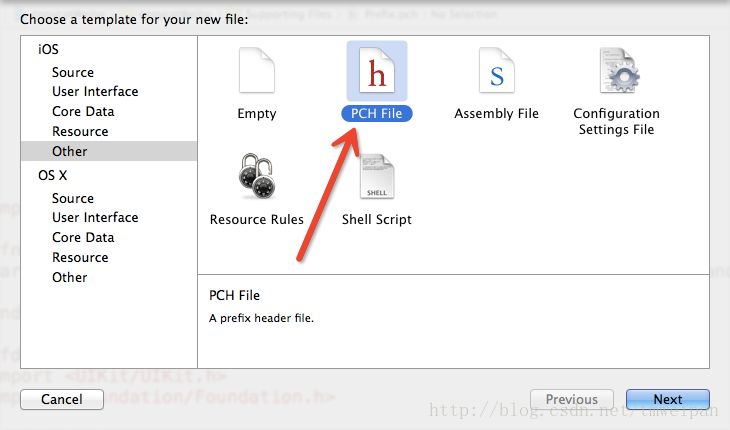Go back with the Previous button
The height and width of the screenshot is (430, 730).
click(x=572, y=399)
